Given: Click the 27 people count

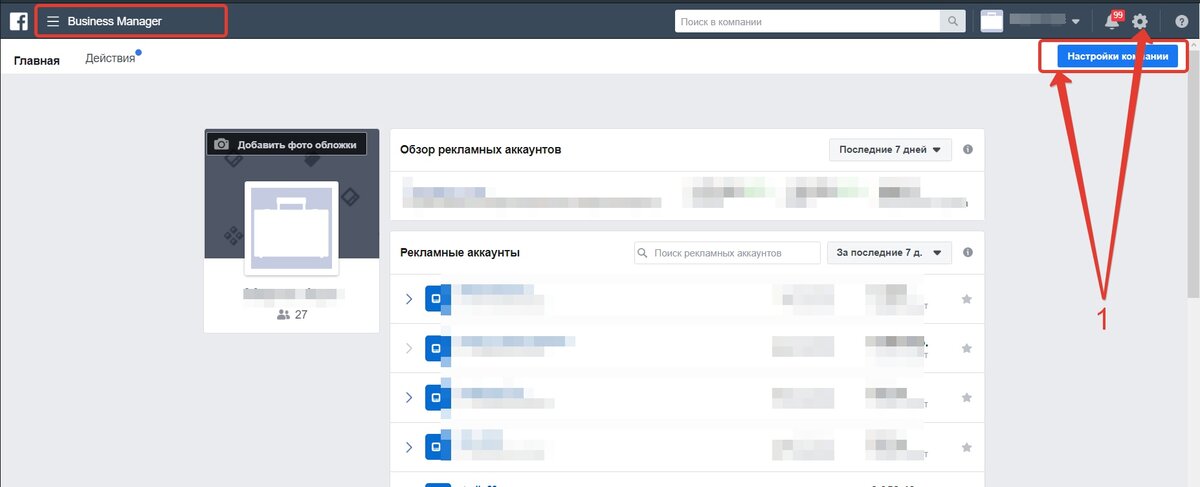Looking at the screenshot, I should (301, 314).
